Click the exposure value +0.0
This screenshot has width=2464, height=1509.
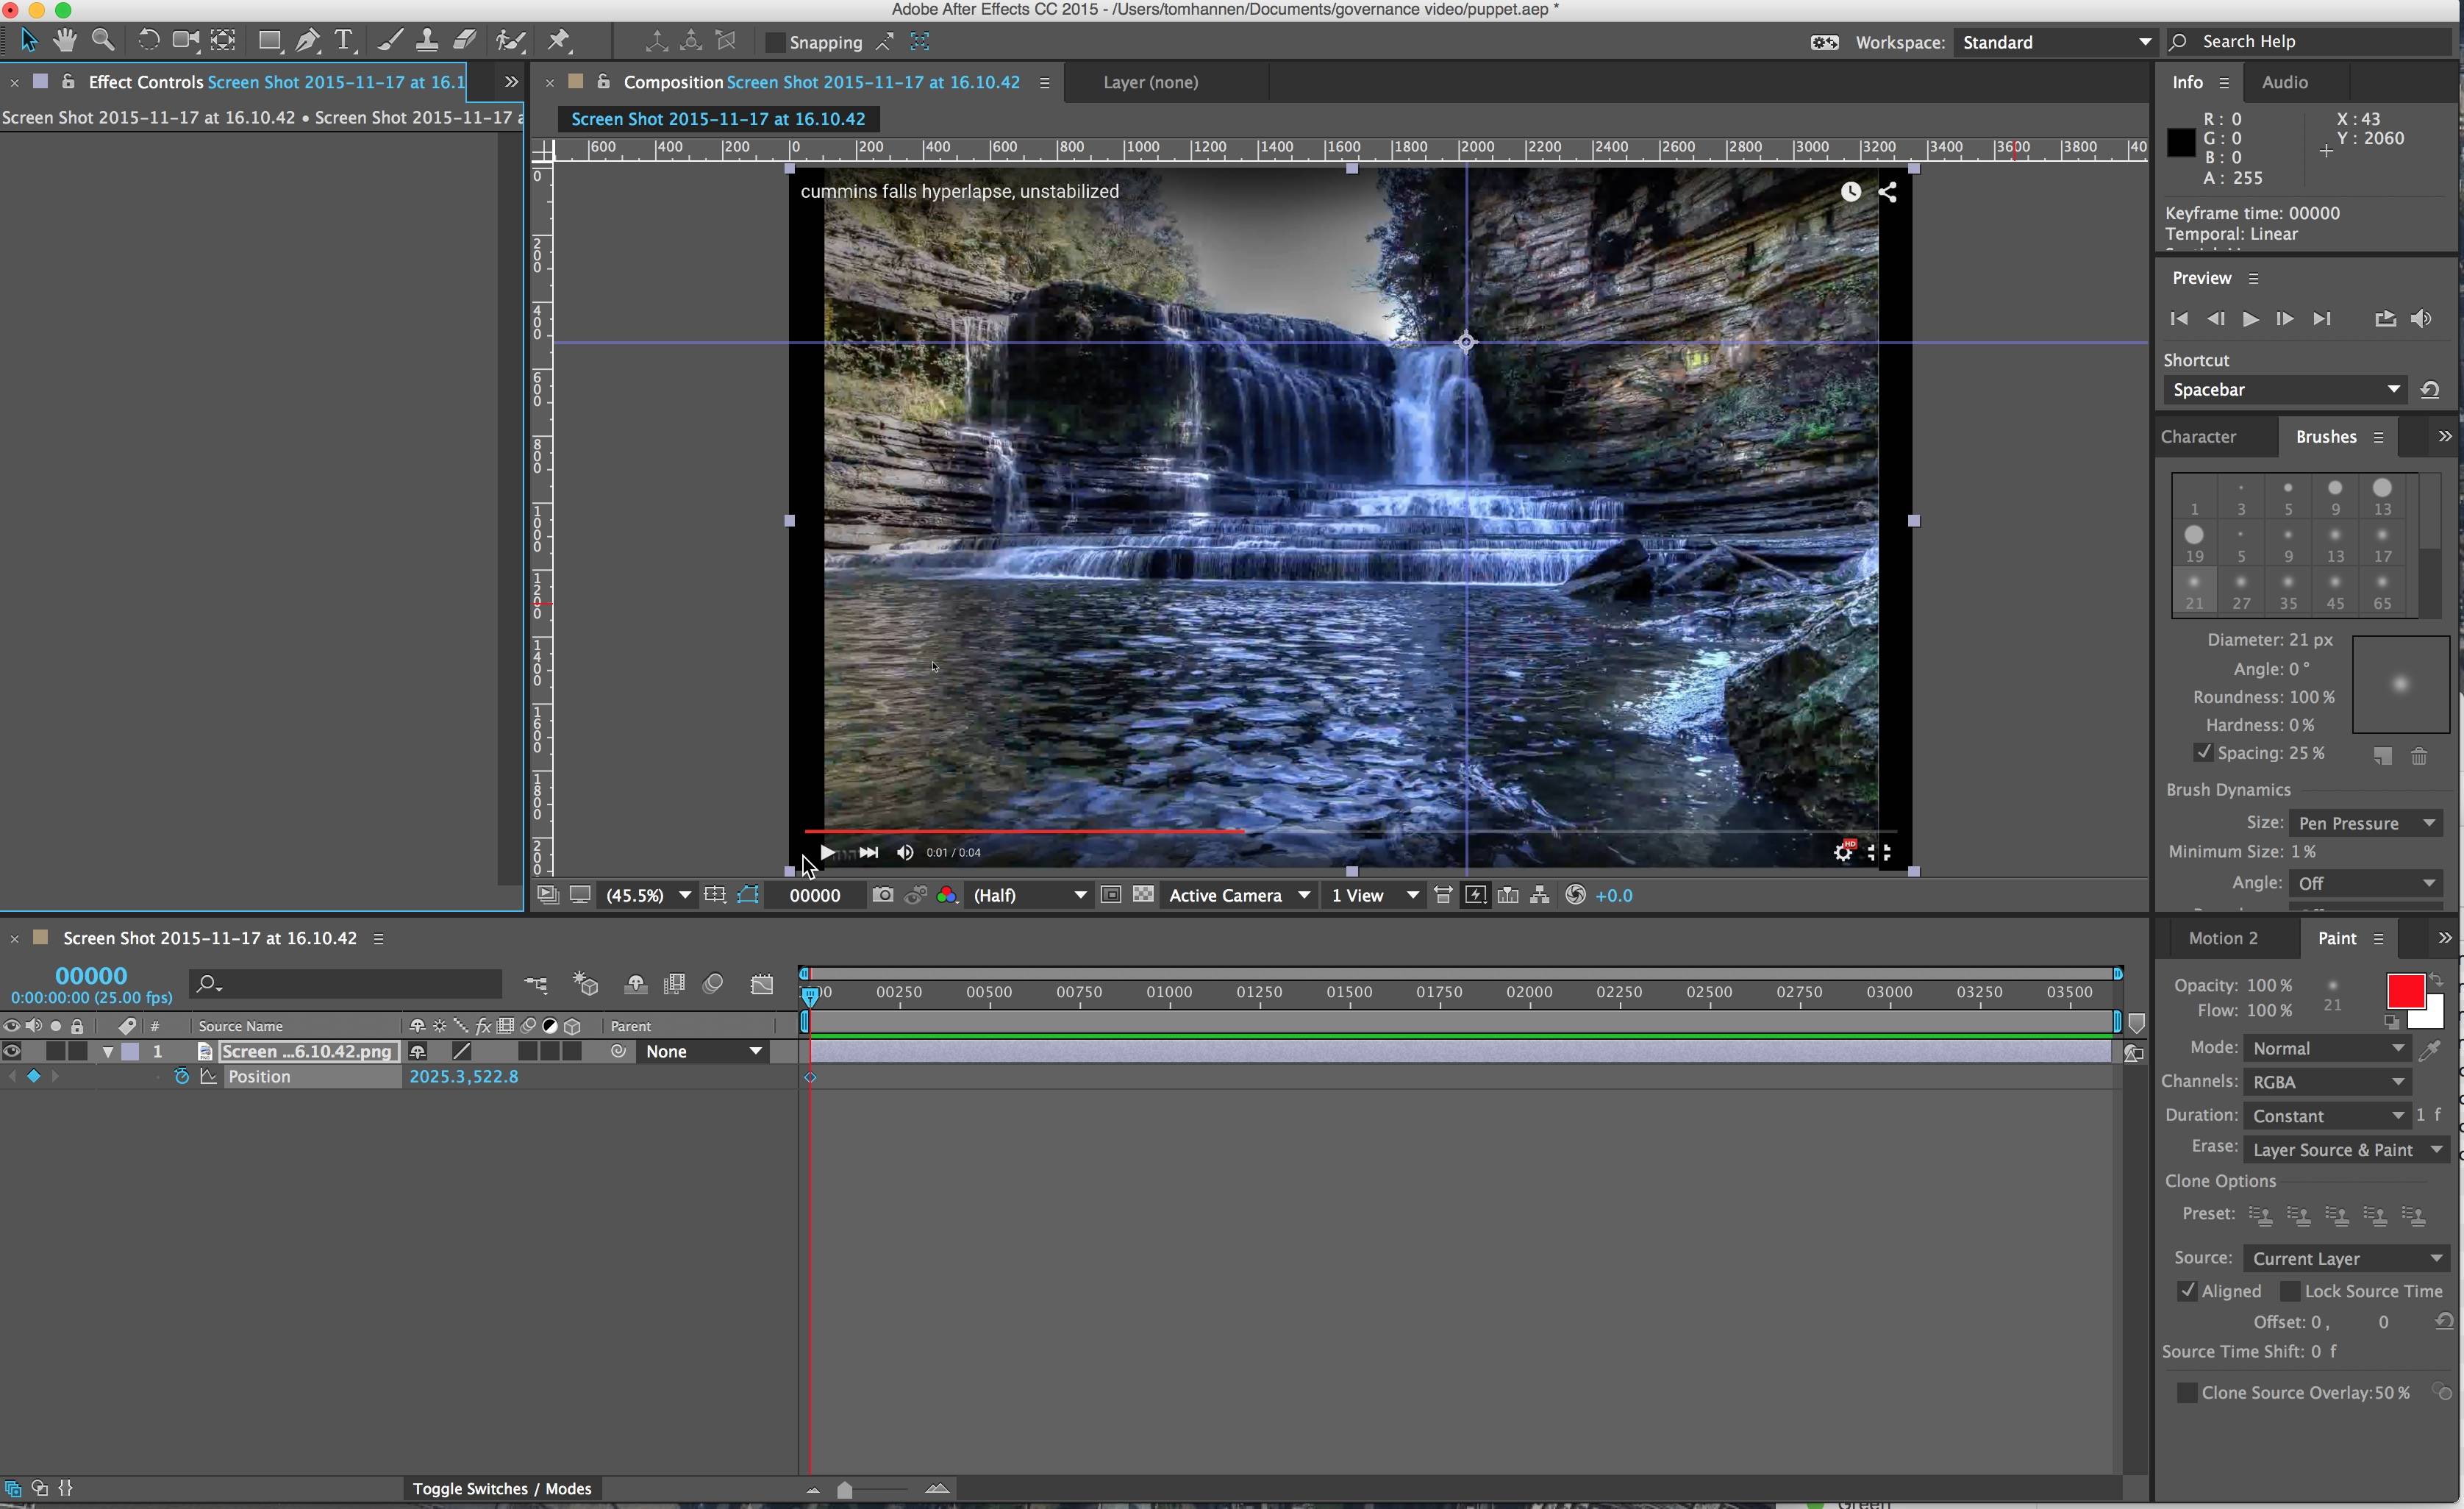point(1614,895)
